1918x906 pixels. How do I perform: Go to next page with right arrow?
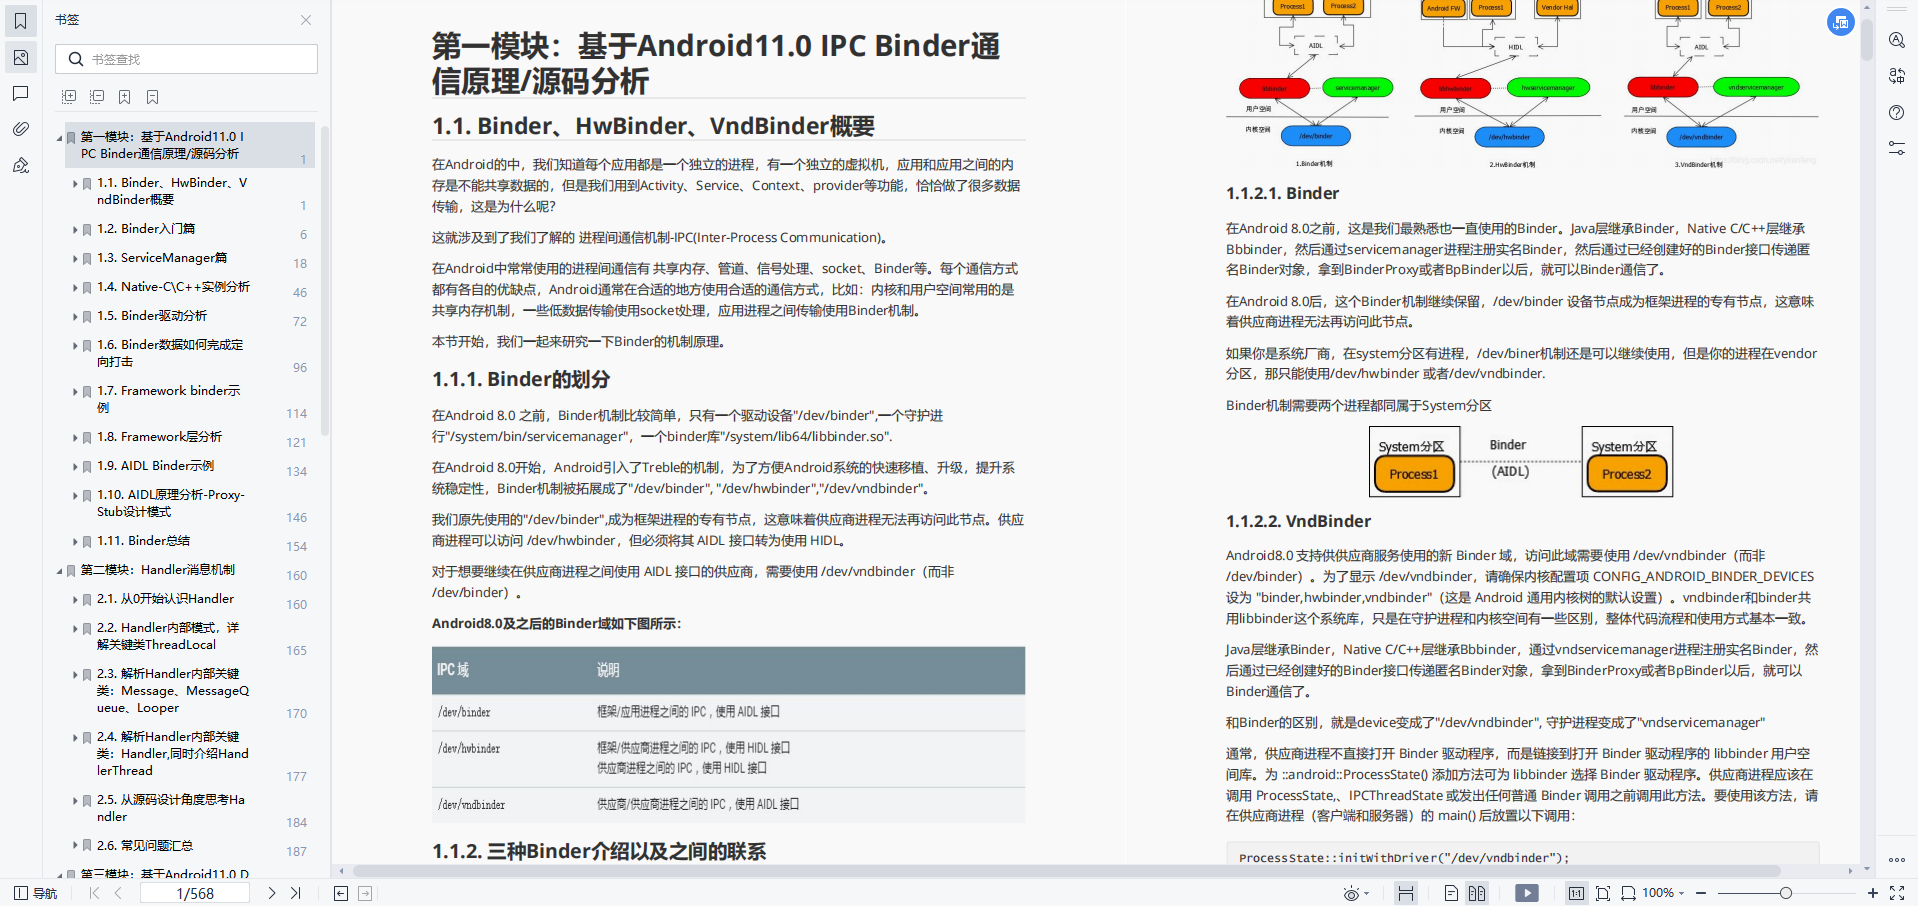271,893
